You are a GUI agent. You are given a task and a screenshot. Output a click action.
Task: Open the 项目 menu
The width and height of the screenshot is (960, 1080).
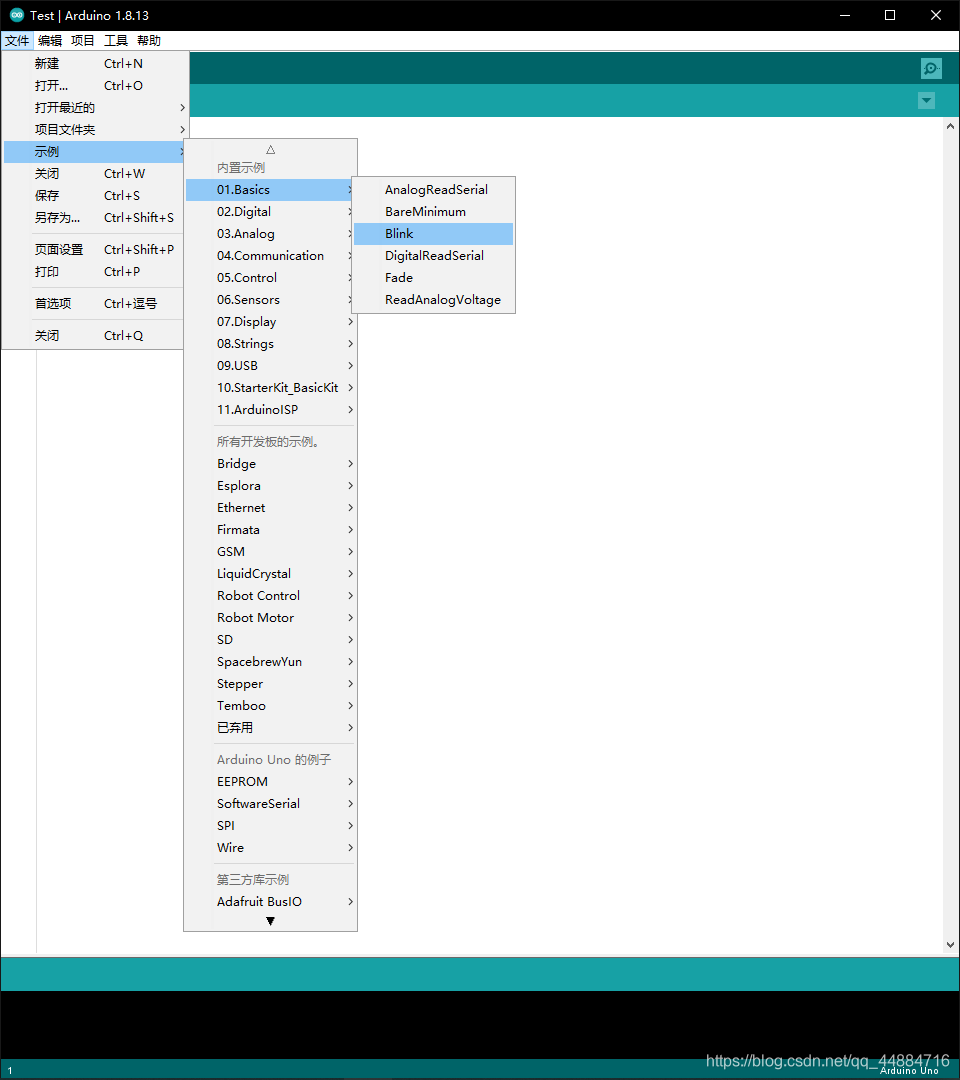tap(83, 41)
